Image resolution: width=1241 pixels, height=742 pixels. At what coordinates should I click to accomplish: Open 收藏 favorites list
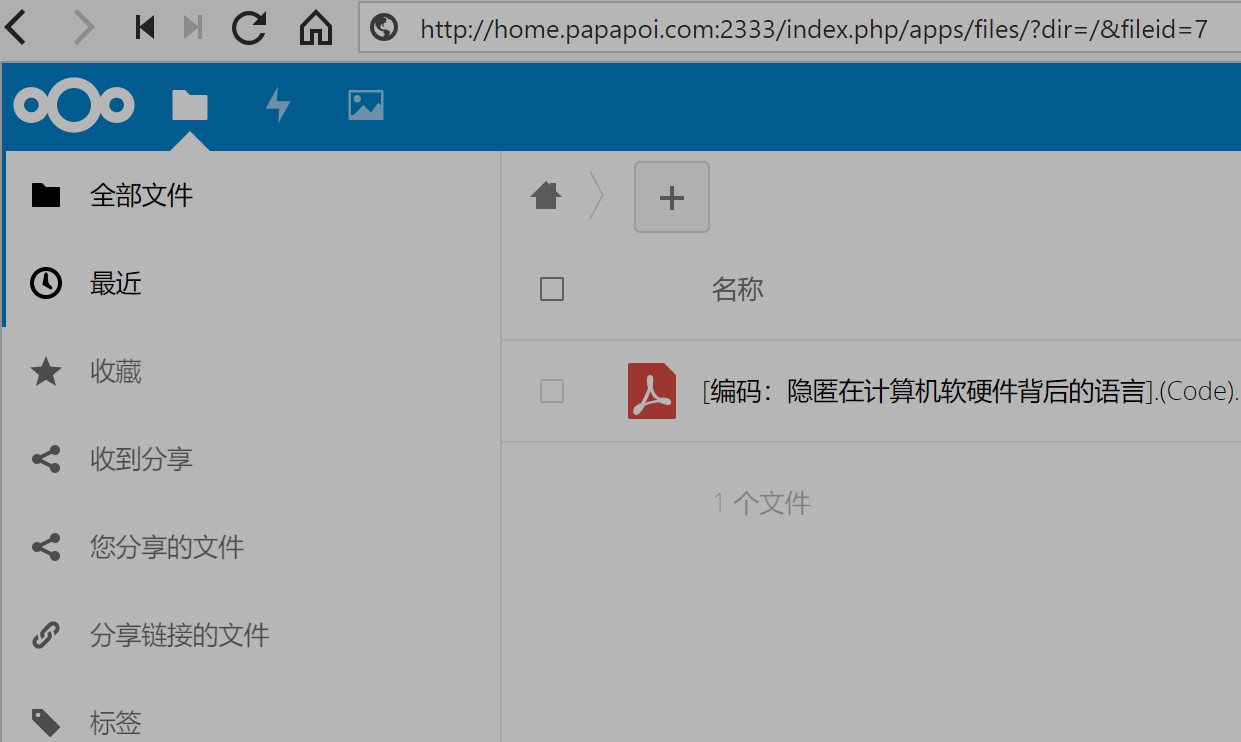point(116,372)
